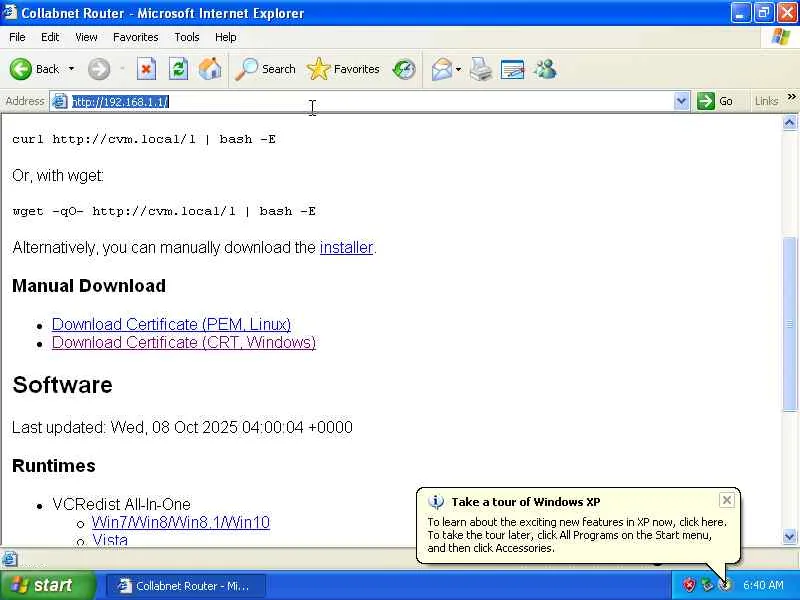
Task: Stop page loading with red X icon
Action: pos(146,69)
